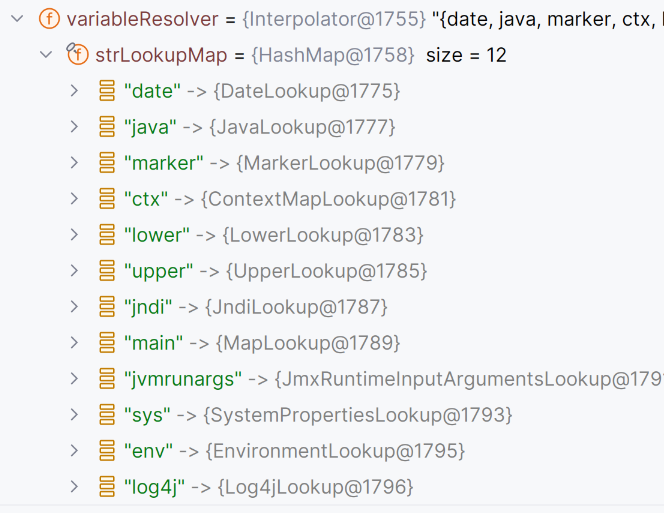The image size is (664, 513).
Task: Select the {JndiLookup@1787} value
Action: 296,307
